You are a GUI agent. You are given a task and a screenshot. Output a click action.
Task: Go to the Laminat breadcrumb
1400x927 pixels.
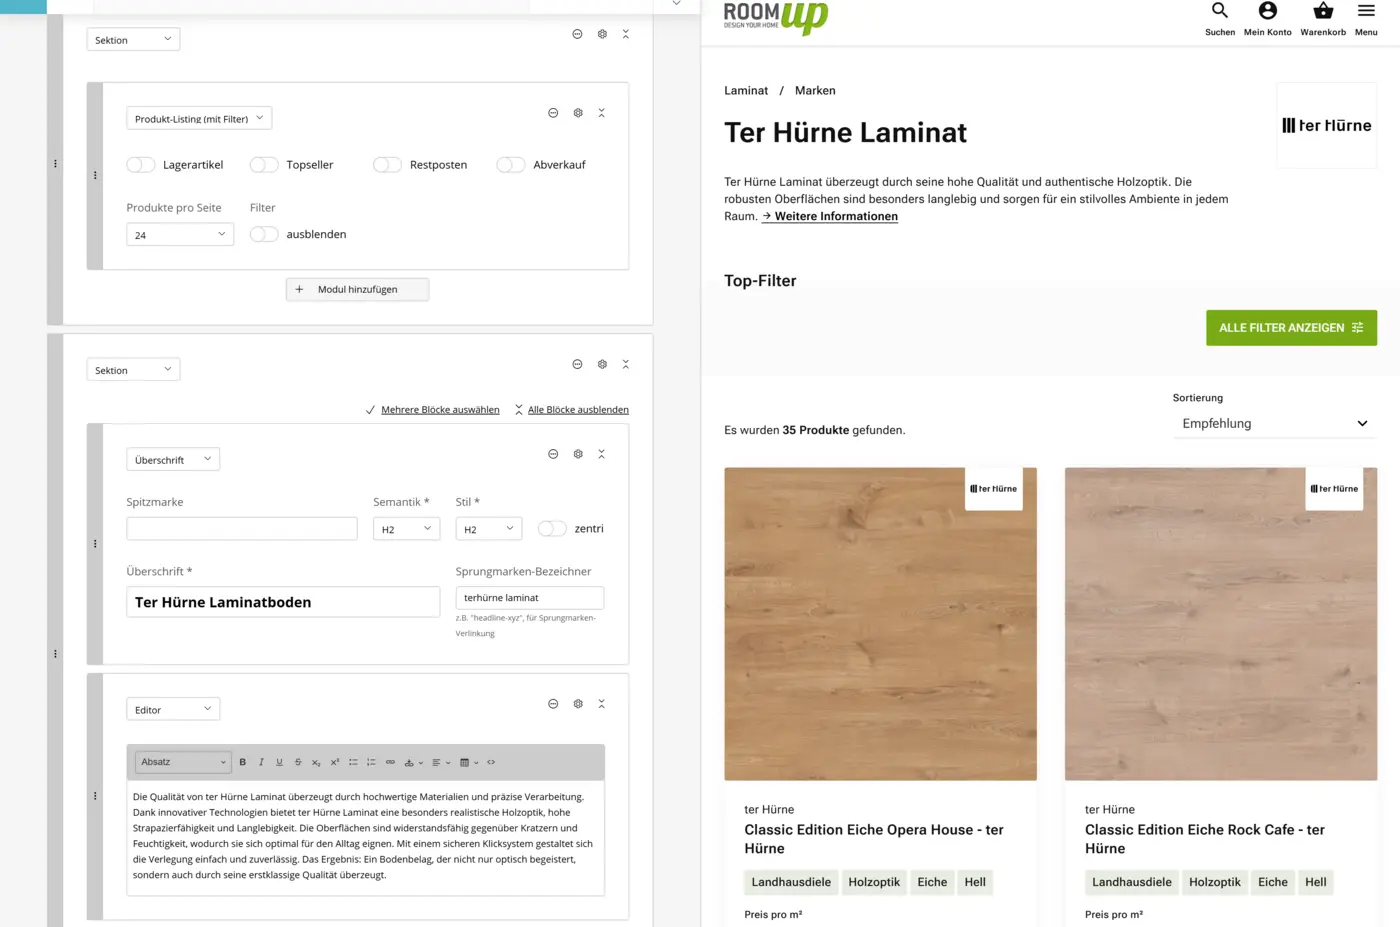[x=746, y=91]
